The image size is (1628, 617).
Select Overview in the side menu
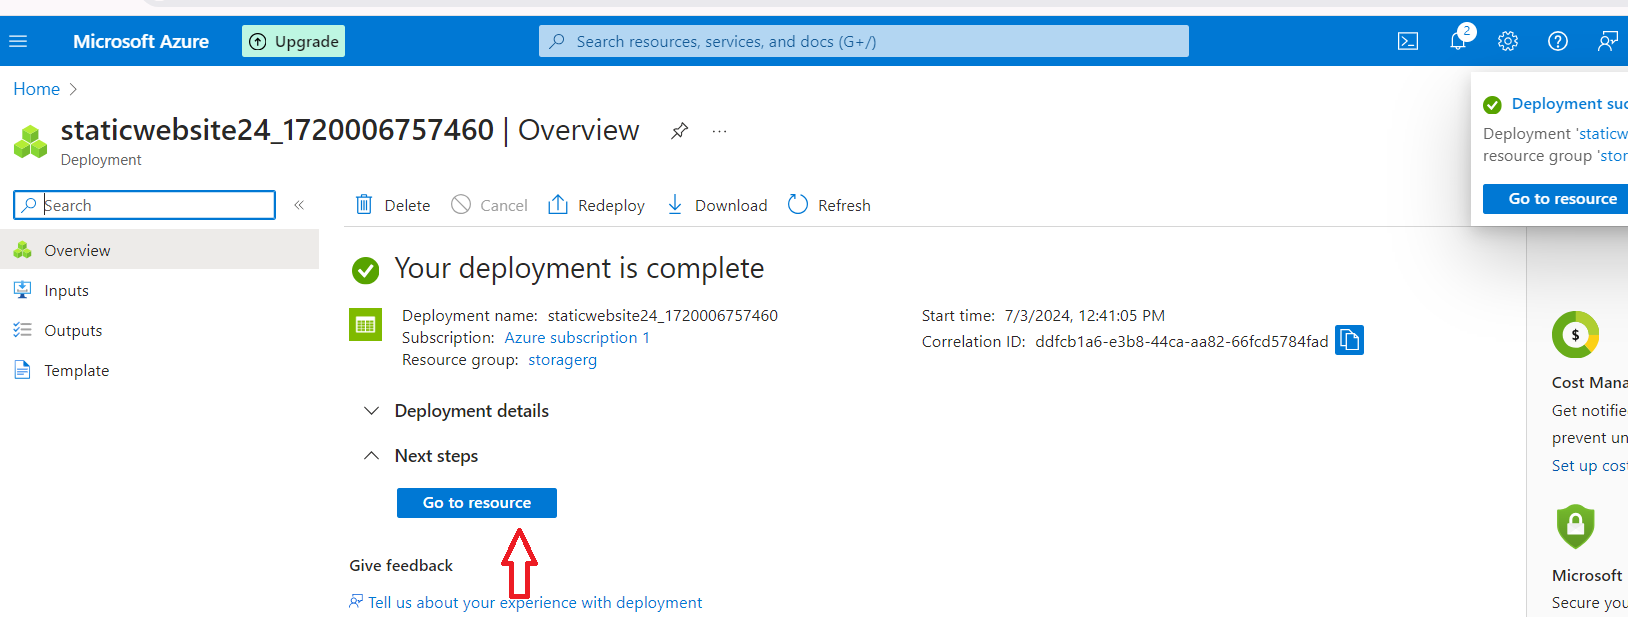pyautogui.click(x=160, y=250)
